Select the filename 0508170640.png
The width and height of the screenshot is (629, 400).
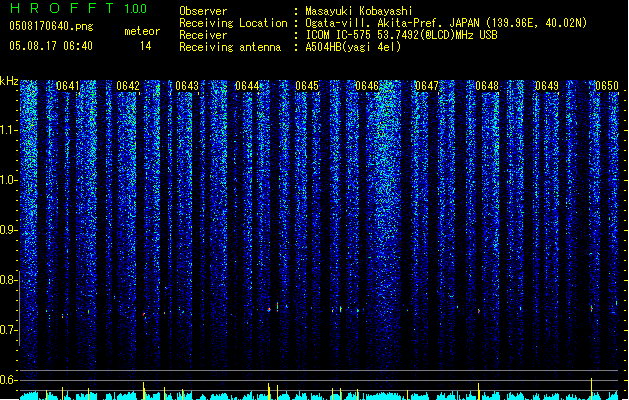pyautogui.click(x=51, y=26)
